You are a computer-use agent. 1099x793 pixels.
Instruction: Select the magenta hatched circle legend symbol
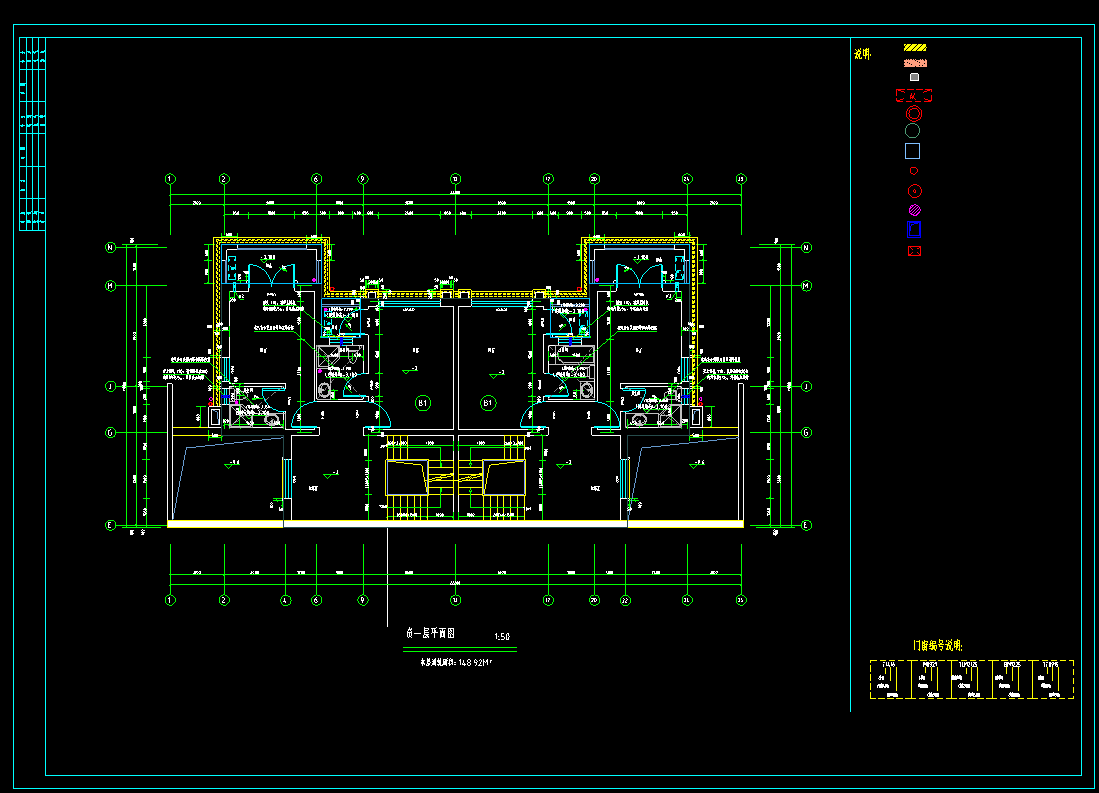tap(914, 210)
